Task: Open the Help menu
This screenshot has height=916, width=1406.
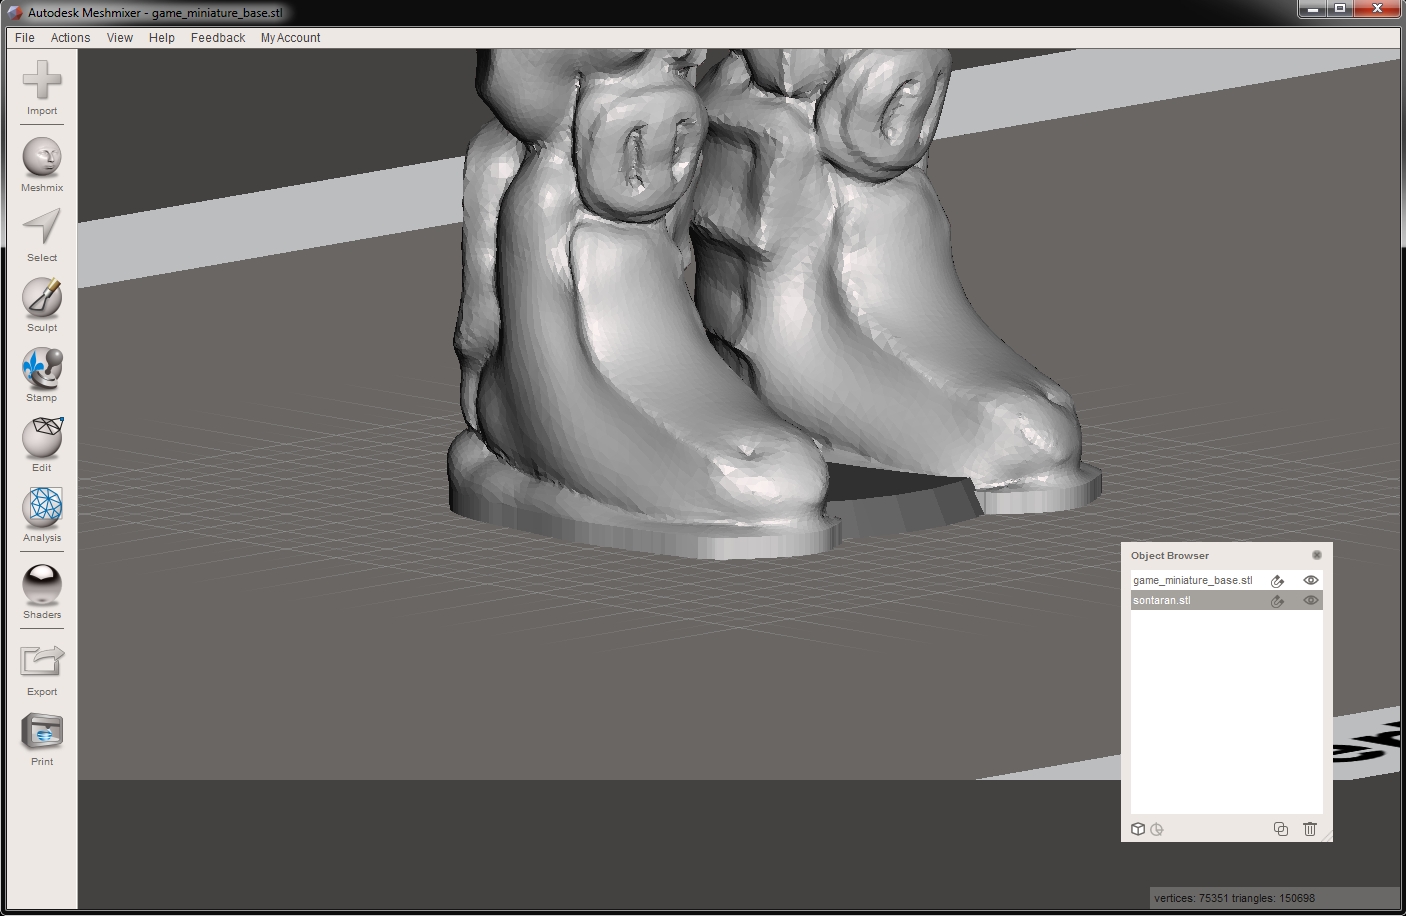Action: point(162,38)
